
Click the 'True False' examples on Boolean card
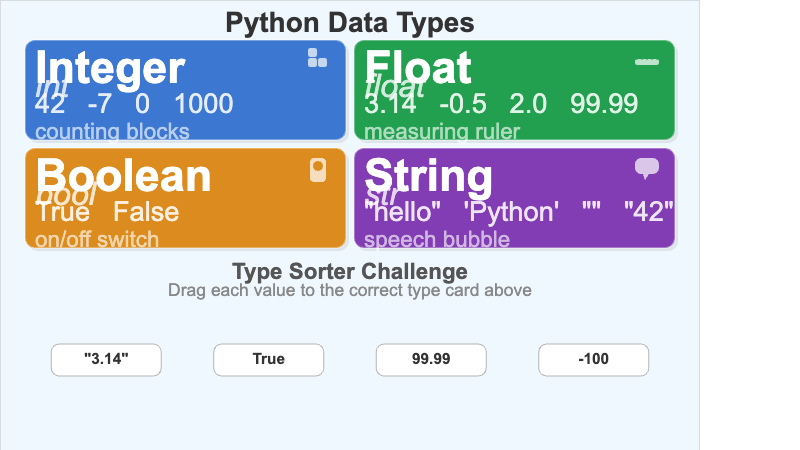[x=107, y=212]
